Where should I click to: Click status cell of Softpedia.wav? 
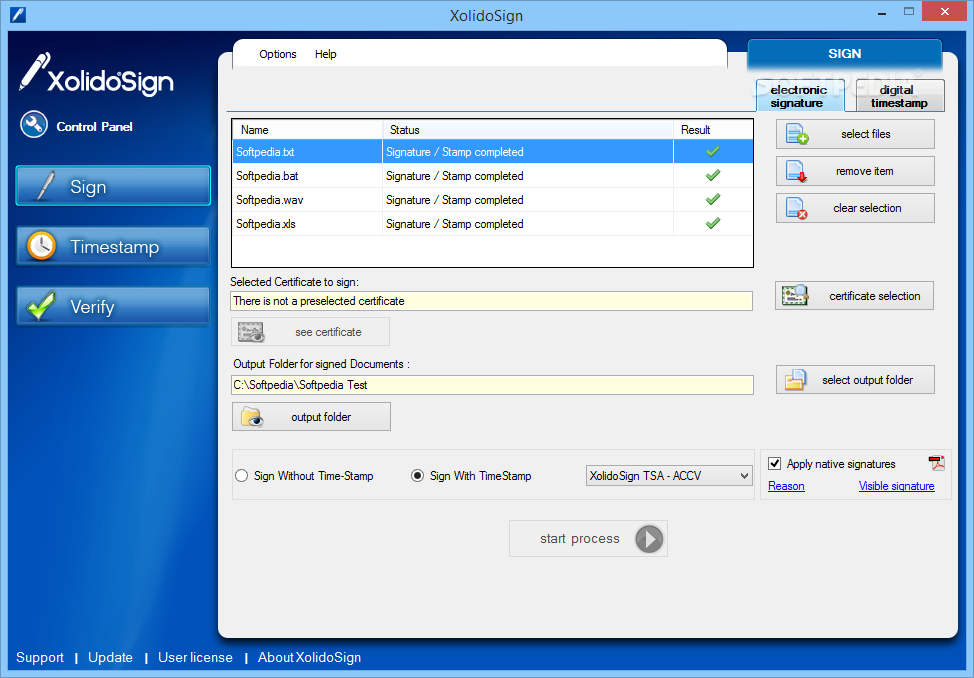tap(528, 199)
